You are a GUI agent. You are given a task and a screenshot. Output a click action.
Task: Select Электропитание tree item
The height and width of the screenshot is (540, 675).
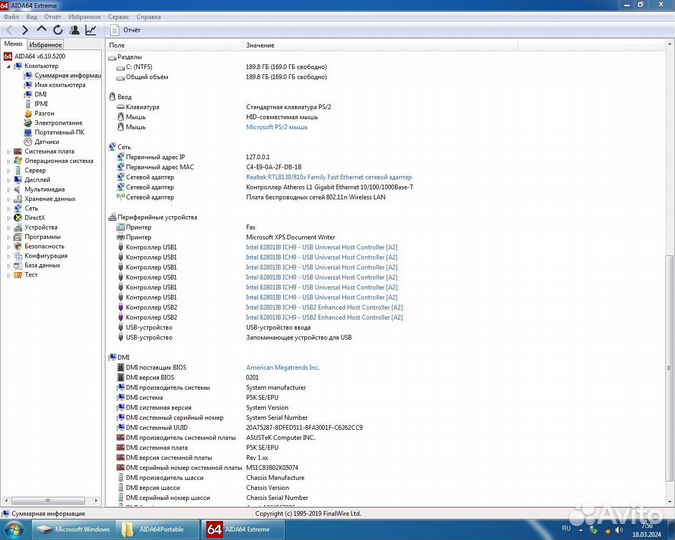[58, 123]
